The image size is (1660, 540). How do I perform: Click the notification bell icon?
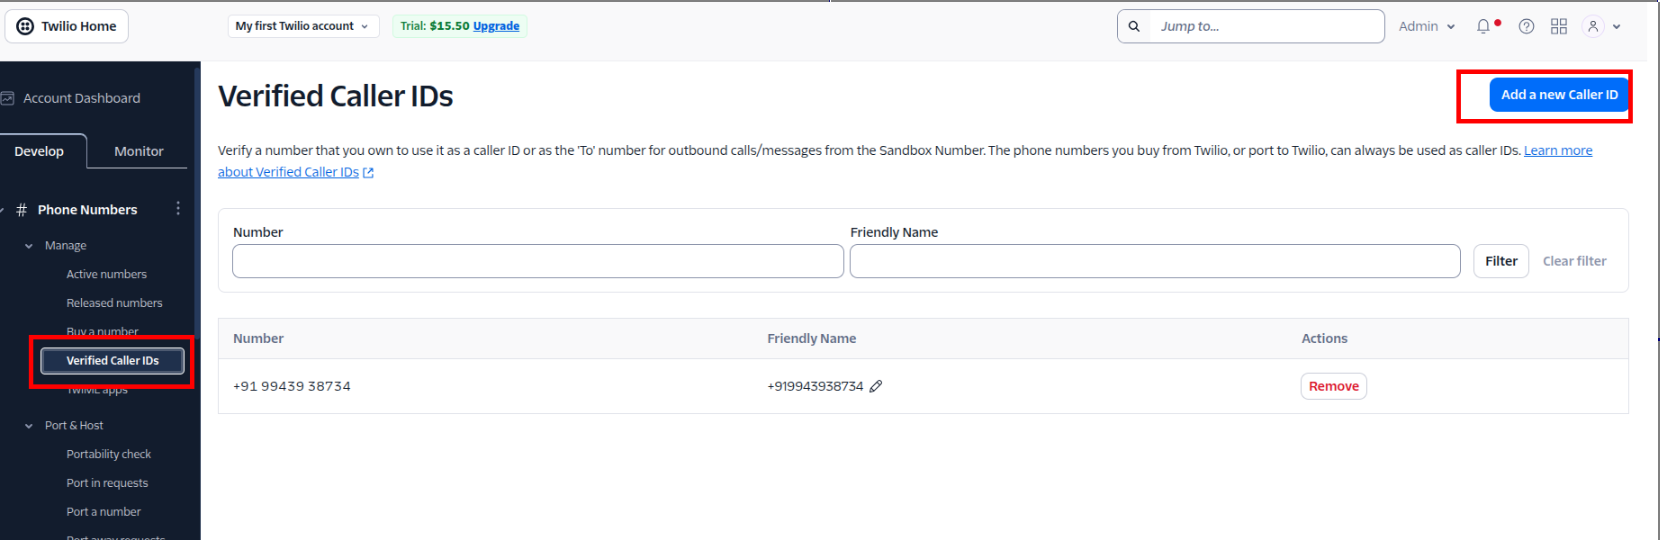pyautogui.click(x=1483, y=27)
